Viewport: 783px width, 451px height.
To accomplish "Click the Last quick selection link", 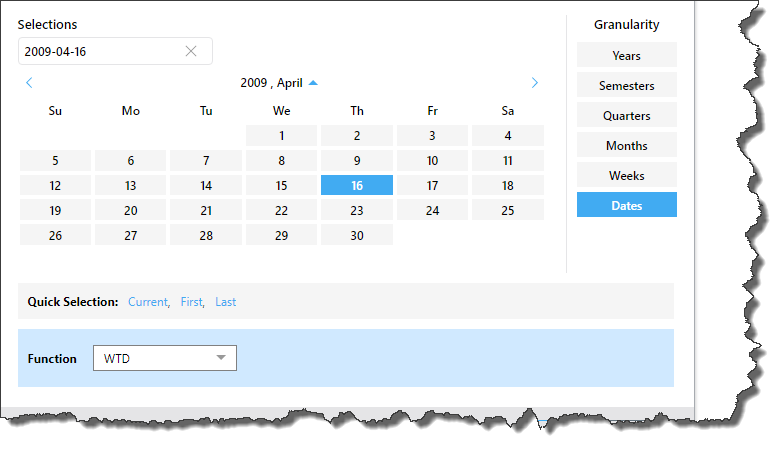I will pyautogui.click(x=225, y=301).
